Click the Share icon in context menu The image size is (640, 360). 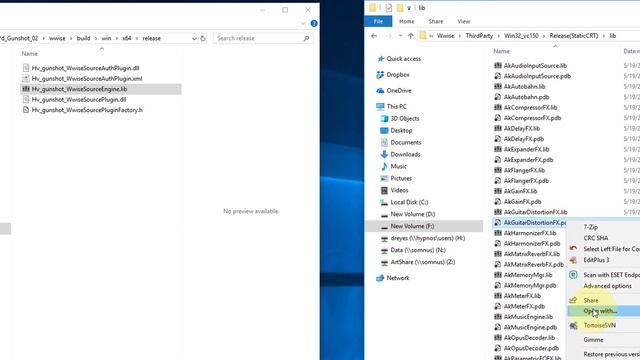pyautogui.click(x=573, y=300)
